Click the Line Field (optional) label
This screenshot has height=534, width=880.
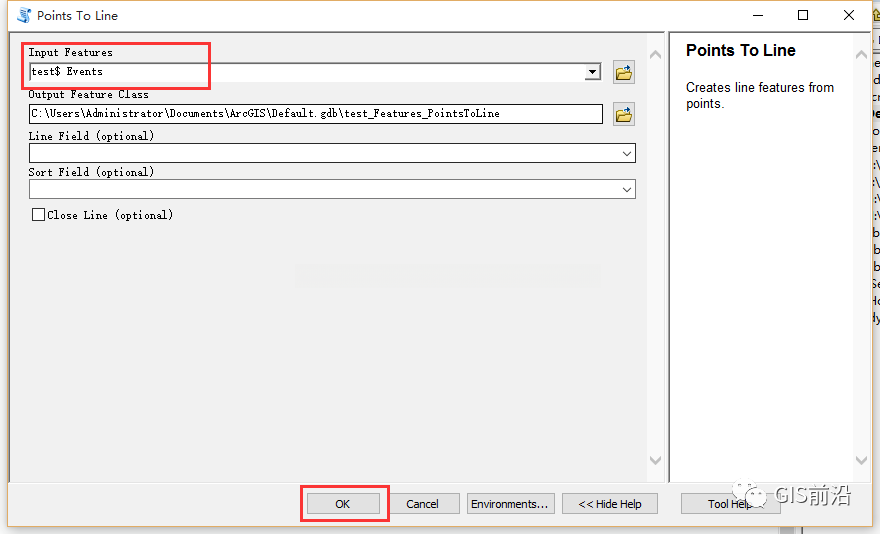pyautogui.click(x=91, y=136)
